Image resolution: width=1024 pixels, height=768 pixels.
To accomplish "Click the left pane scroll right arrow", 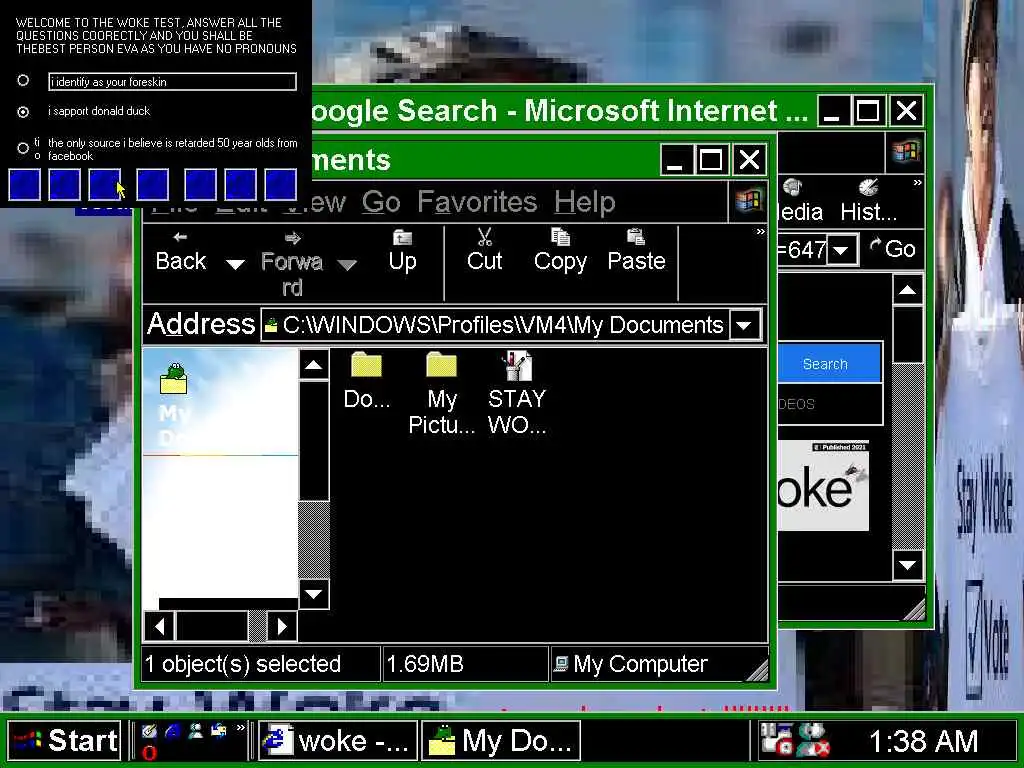I will point(282,627).
